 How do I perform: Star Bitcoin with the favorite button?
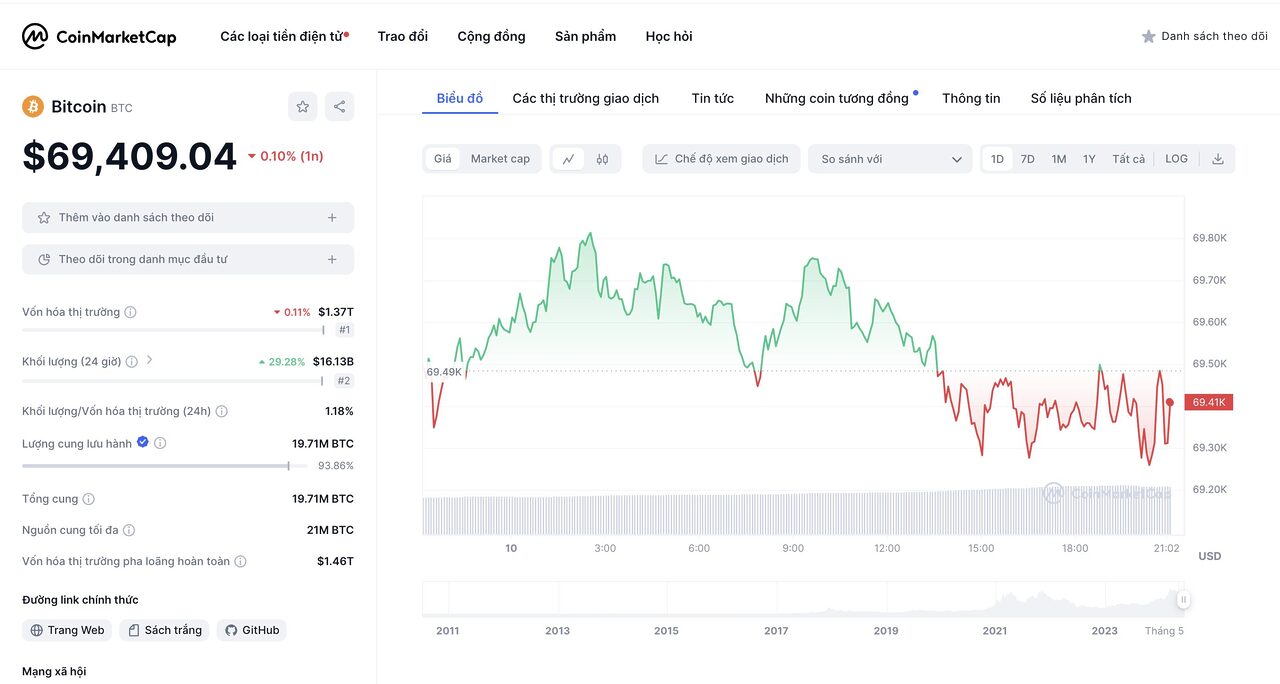point(303,107)
